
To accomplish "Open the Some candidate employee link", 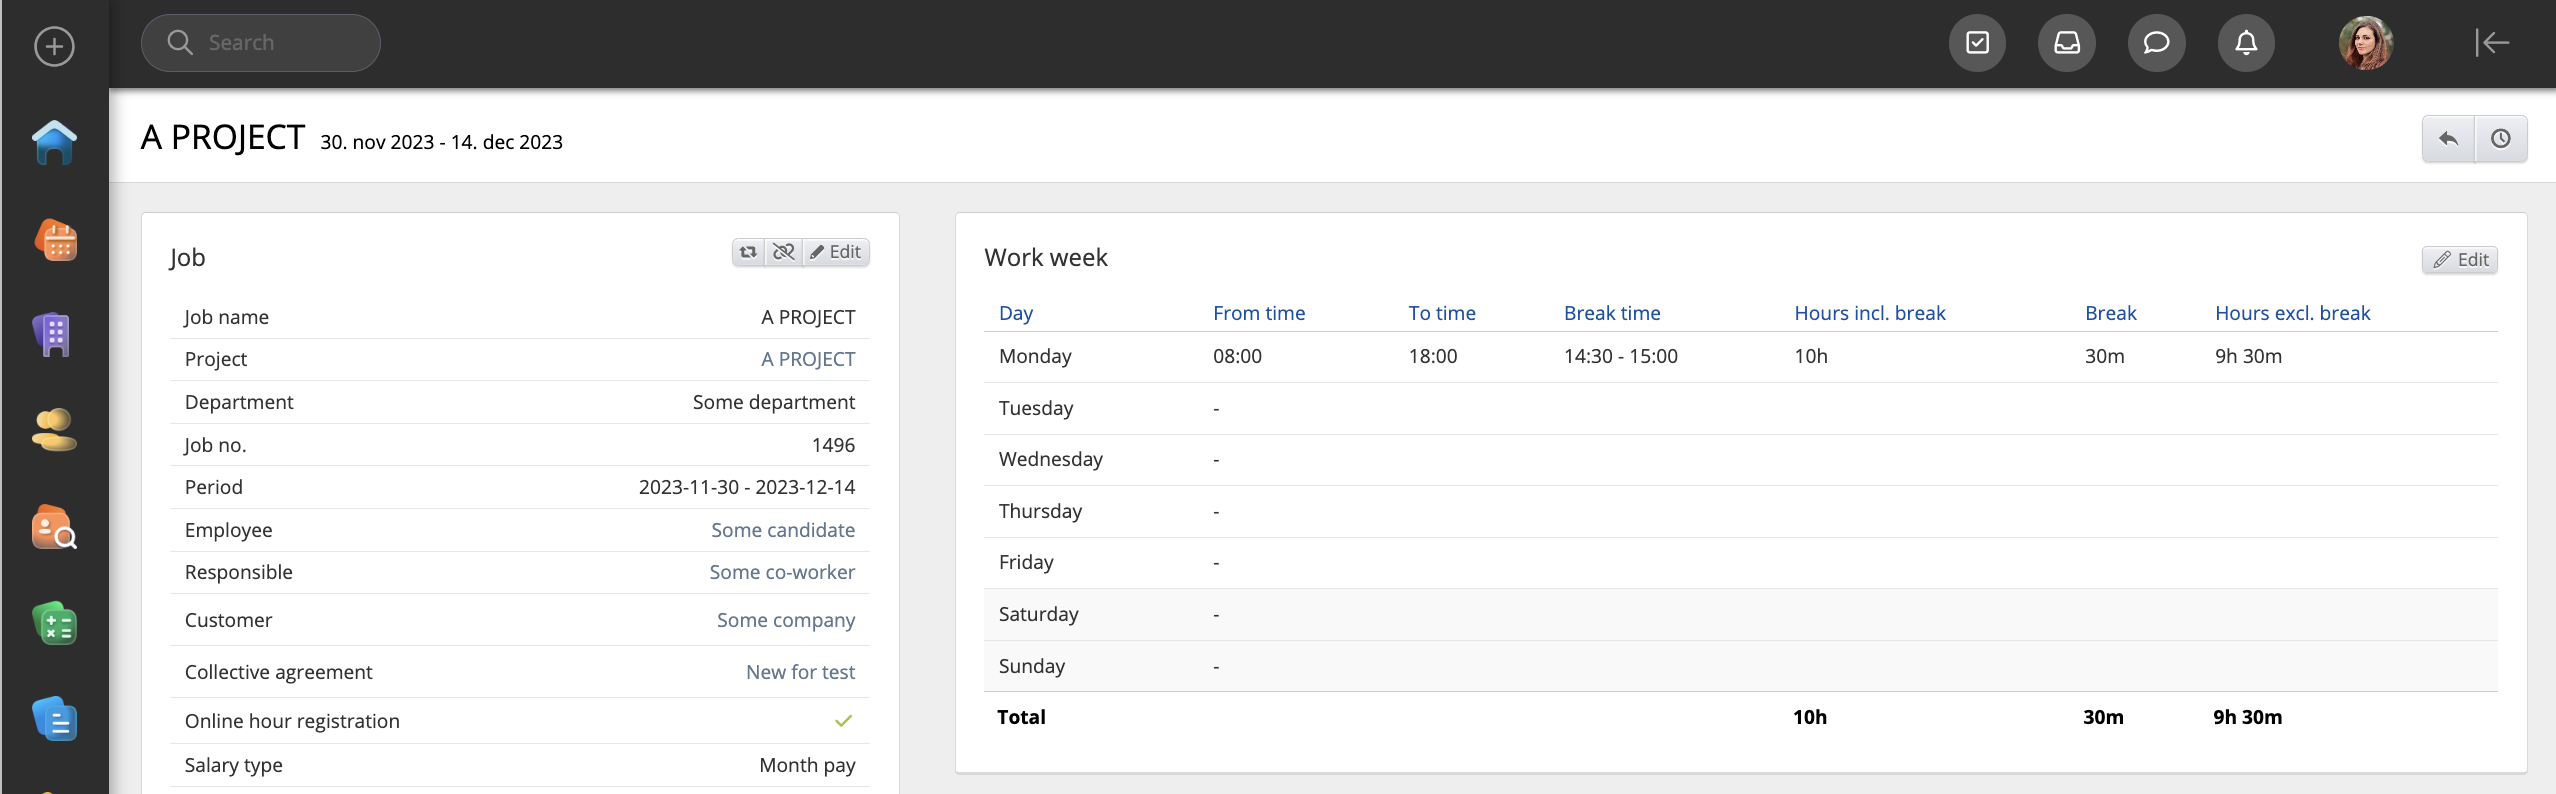I will [x=782, y=530].
